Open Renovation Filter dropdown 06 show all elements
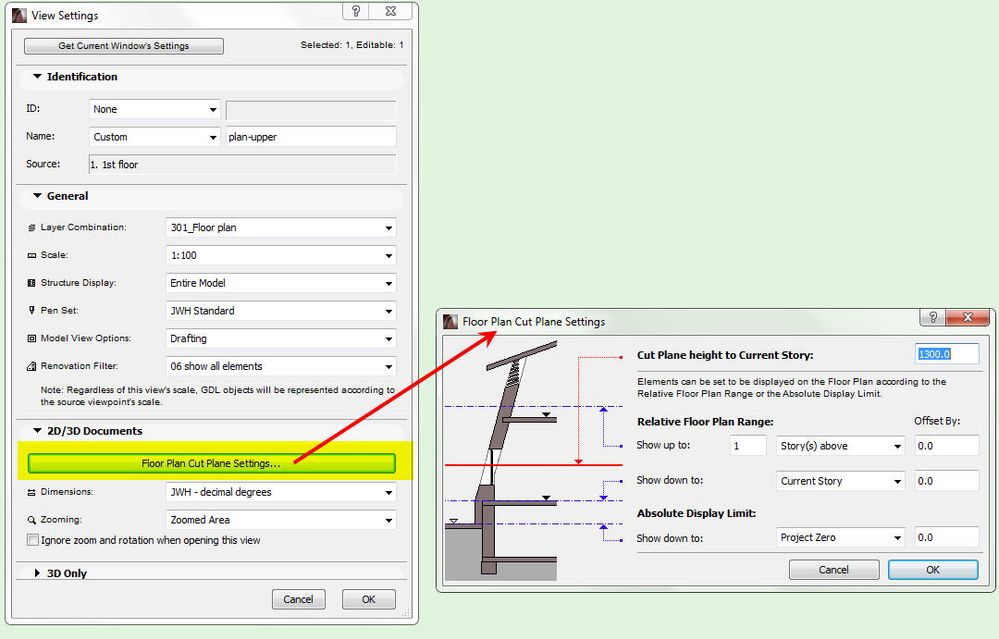999x639 pixels. pyautogui.click(x=281, y=366)
